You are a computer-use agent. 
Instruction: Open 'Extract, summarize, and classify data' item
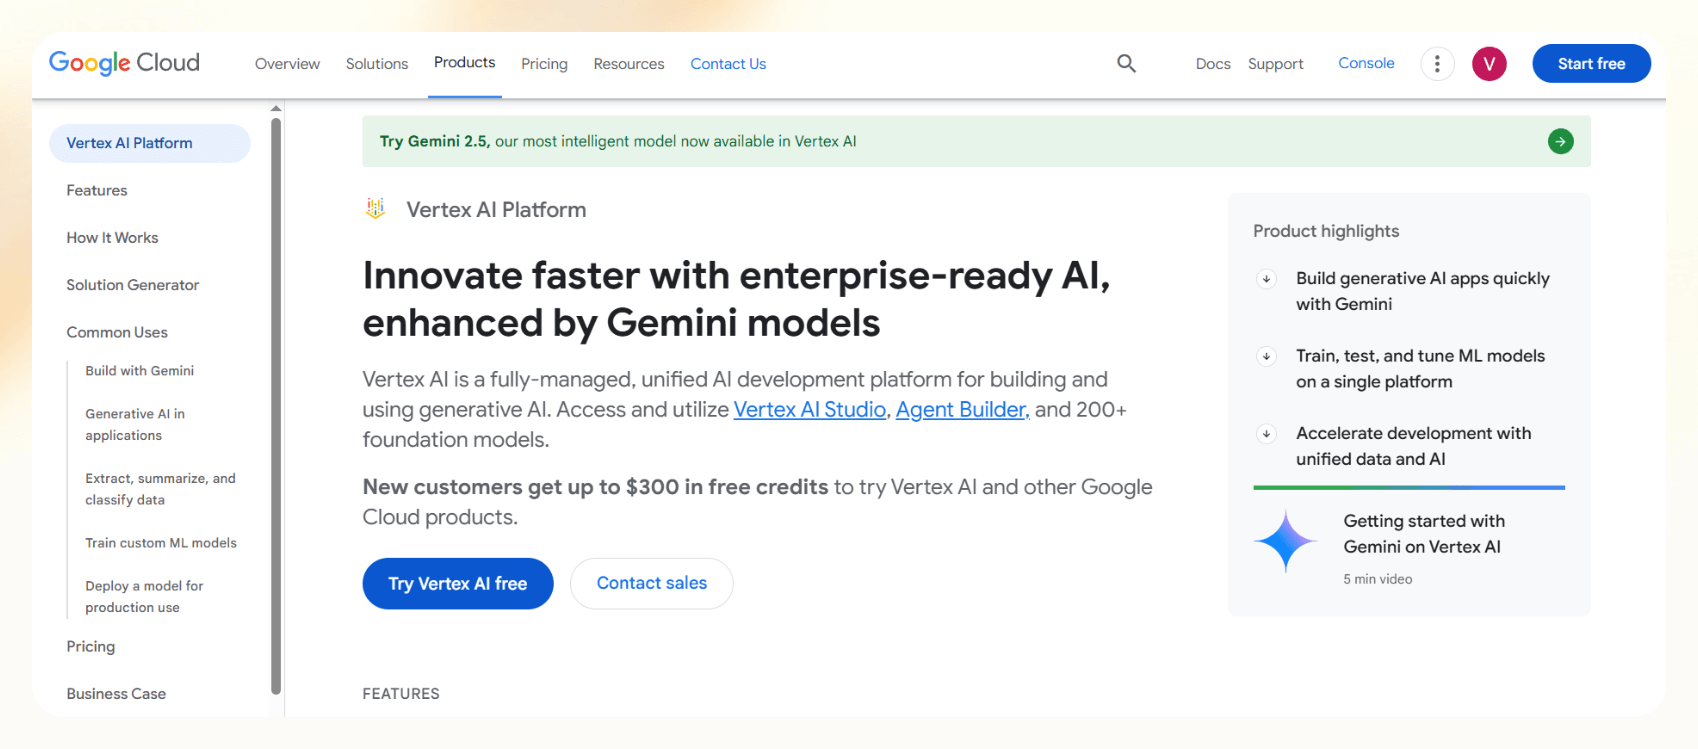[x=160, y=489]
